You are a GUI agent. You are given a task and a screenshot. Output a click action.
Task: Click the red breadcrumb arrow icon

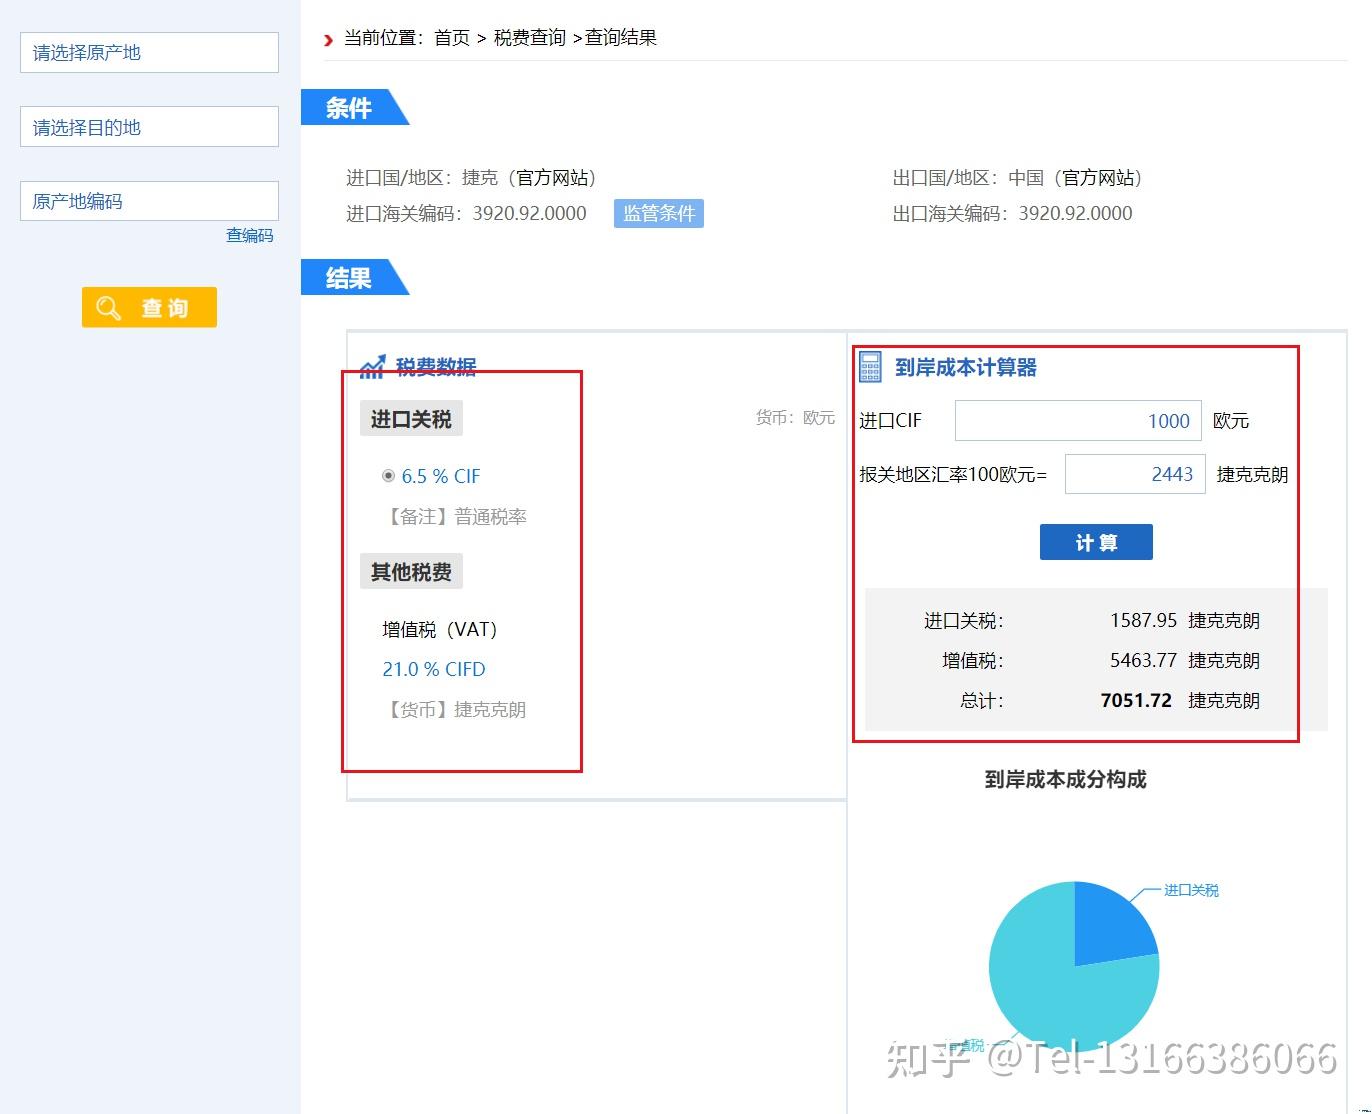327,39
